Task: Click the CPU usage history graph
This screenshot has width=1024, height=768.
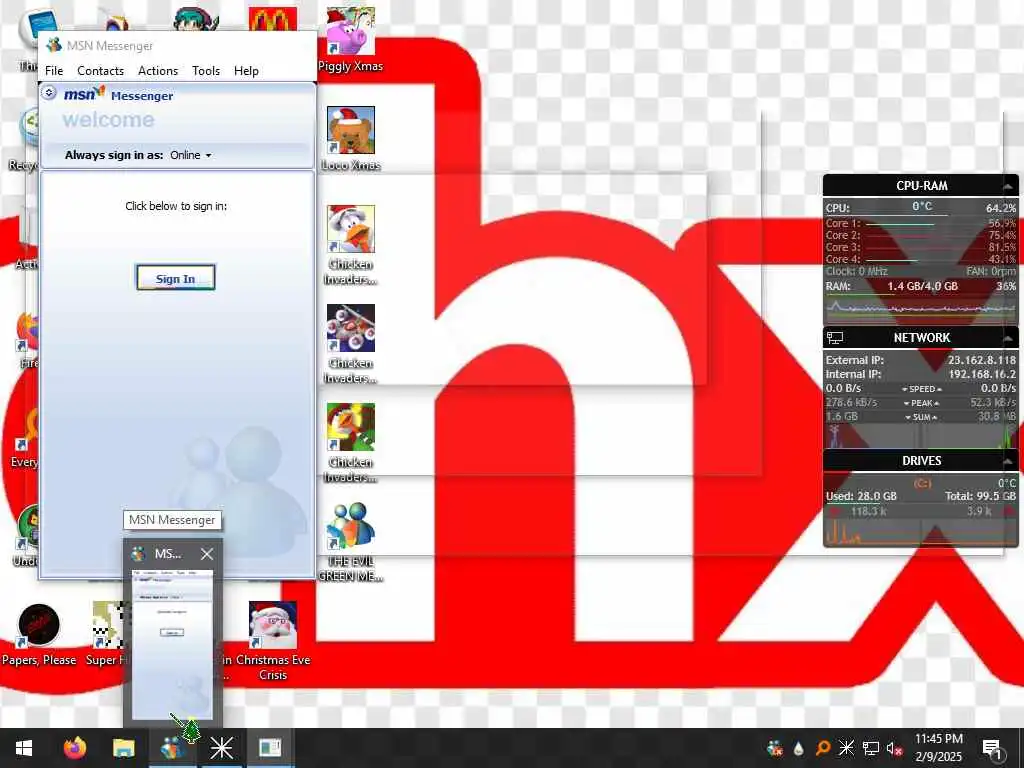Action: point(921,308)
